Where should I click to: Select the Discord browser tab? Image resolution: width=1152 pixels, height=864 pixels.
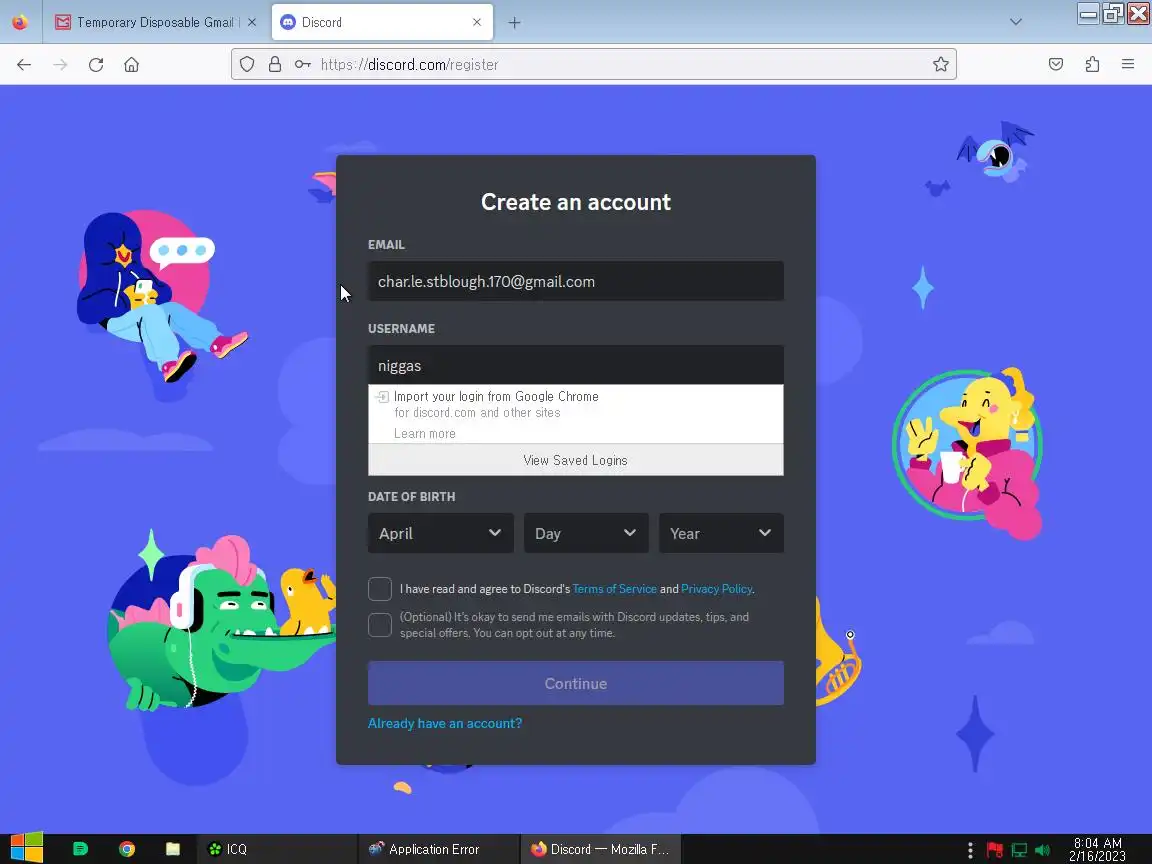(382, 22)
